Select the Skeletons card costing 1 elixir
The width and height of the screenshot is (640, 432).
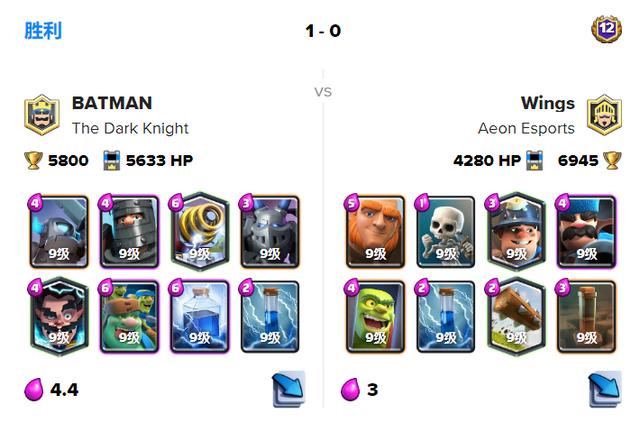[446, 232]
